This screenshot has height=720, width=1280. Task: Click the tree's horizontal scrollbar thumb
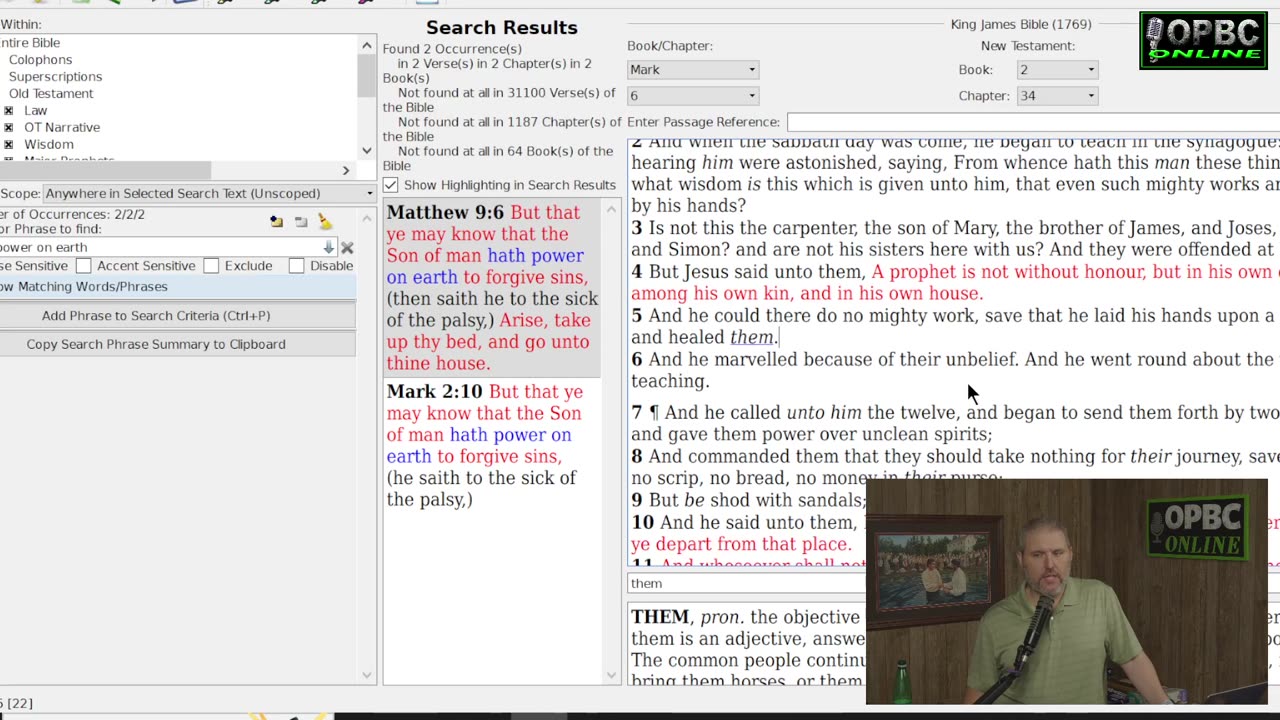pos(105,171)
